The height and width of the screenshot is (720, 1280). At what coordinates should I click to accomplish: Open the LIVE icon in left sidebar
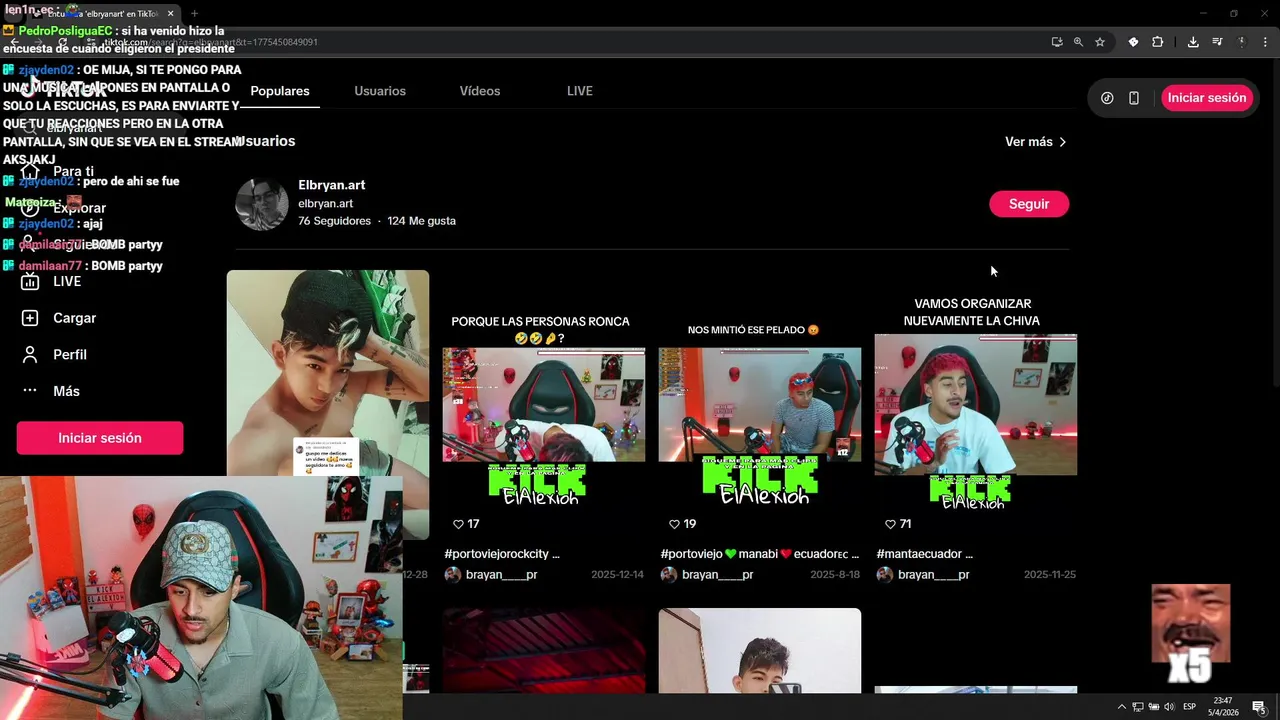(x=30, y=281)
